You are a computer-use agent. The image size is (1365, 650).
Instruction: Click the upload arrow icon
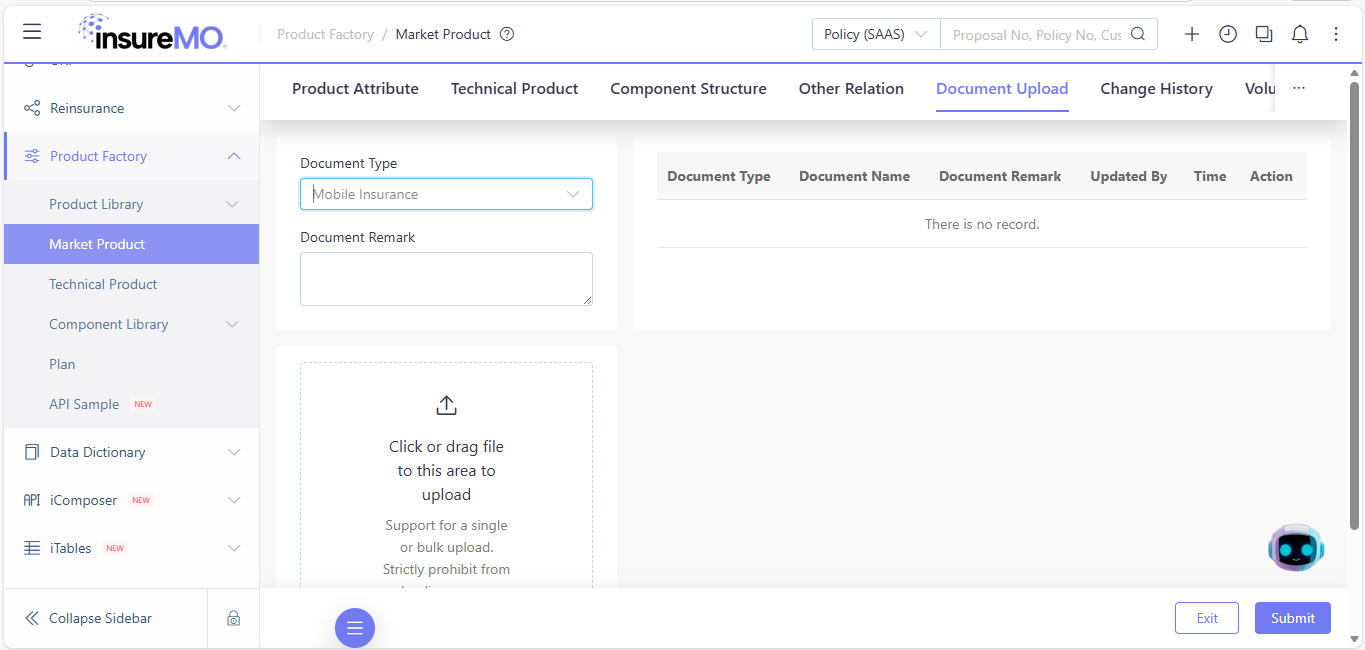[x=446, y=405]
